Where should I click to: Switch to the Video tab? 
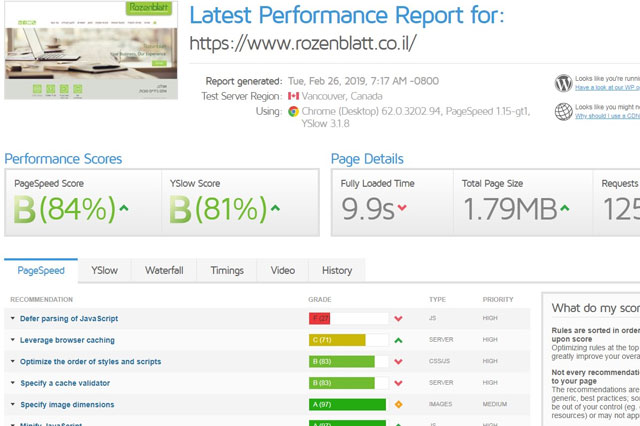(x=282, y=271)
